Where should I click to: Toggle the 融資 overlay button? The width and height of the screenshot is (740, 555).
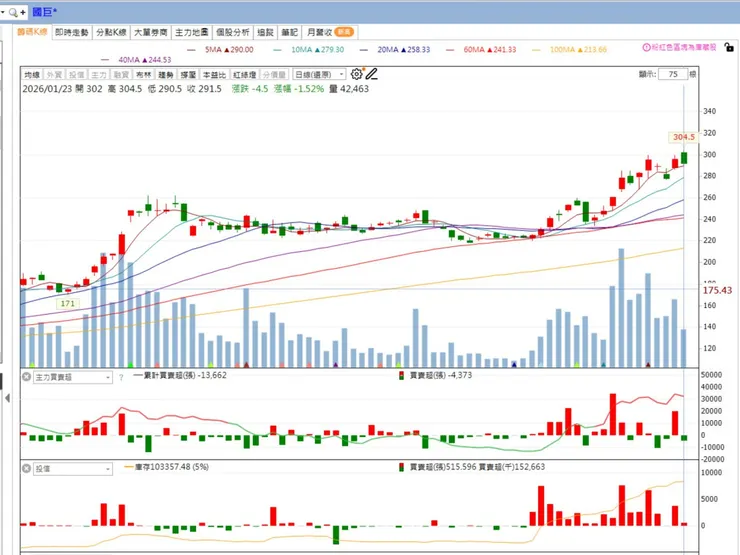click(x=121, y=75)
